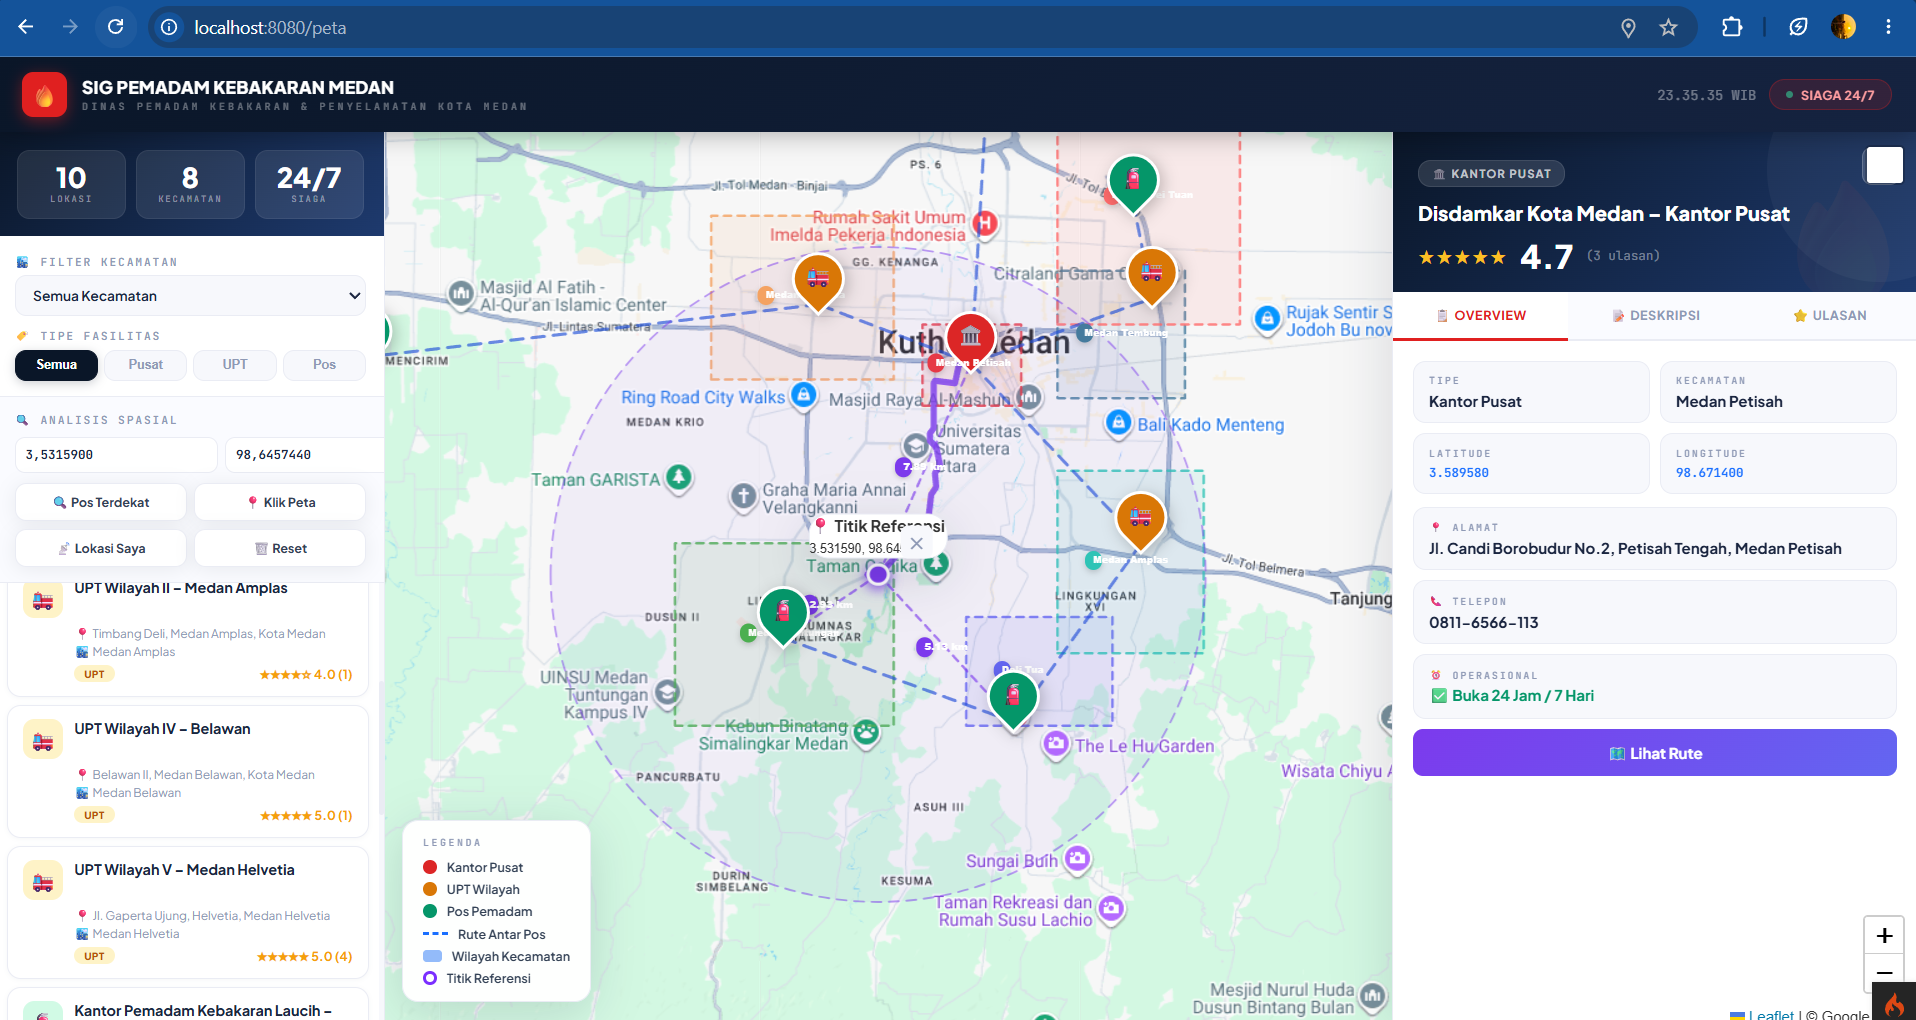Click the red Kantor Pusat map marker

click(970, 339)
